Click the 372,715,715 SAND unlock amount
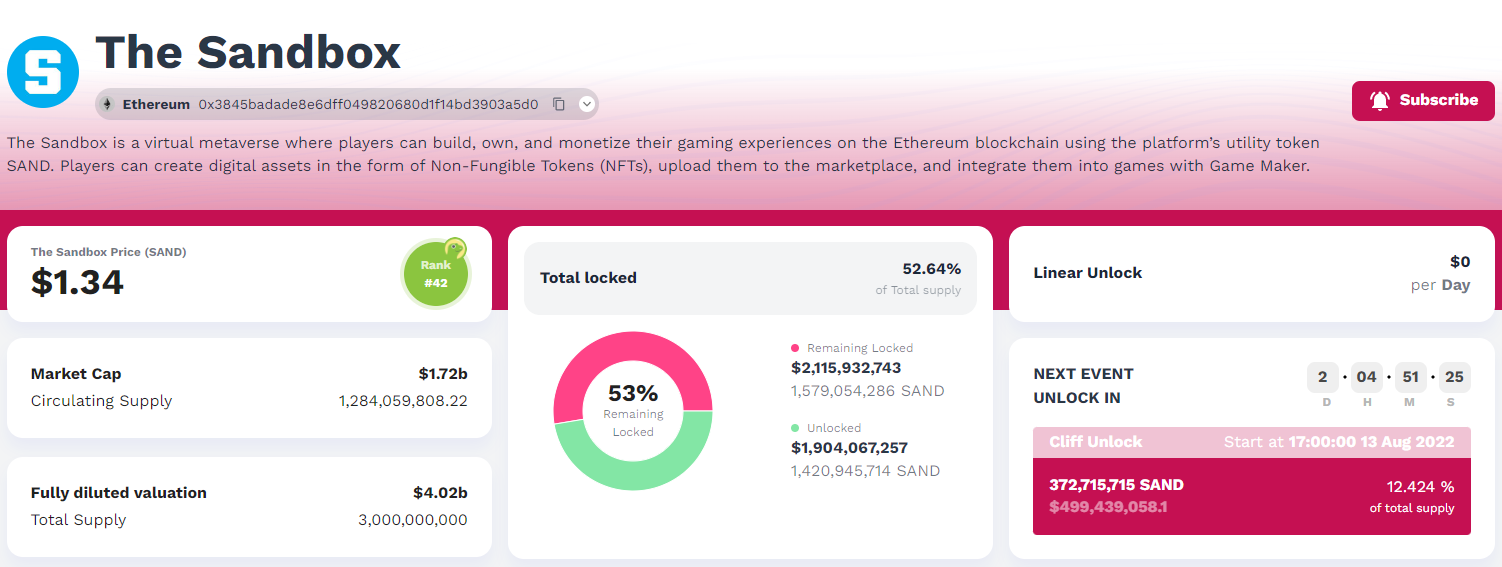1502x567 pixels. pyautogui.click(x=1116, y=485)
